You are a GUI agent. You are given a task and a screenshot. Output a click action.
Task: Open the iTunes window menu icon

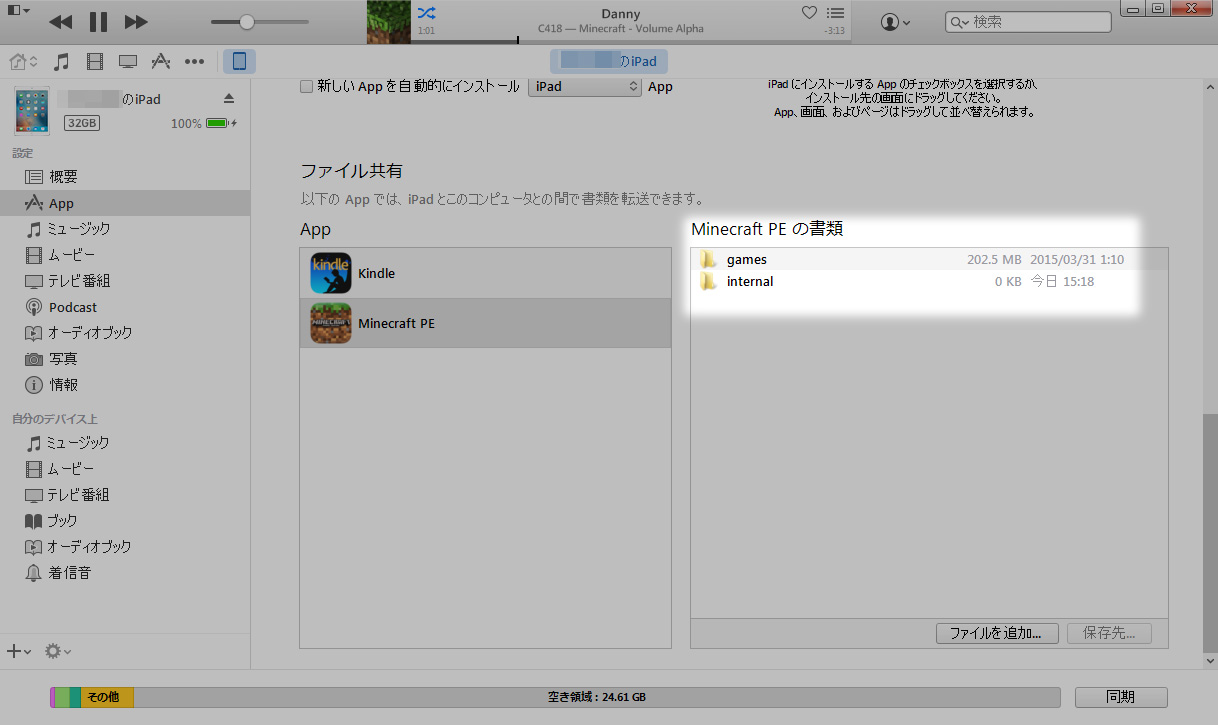tap(18, 10)
